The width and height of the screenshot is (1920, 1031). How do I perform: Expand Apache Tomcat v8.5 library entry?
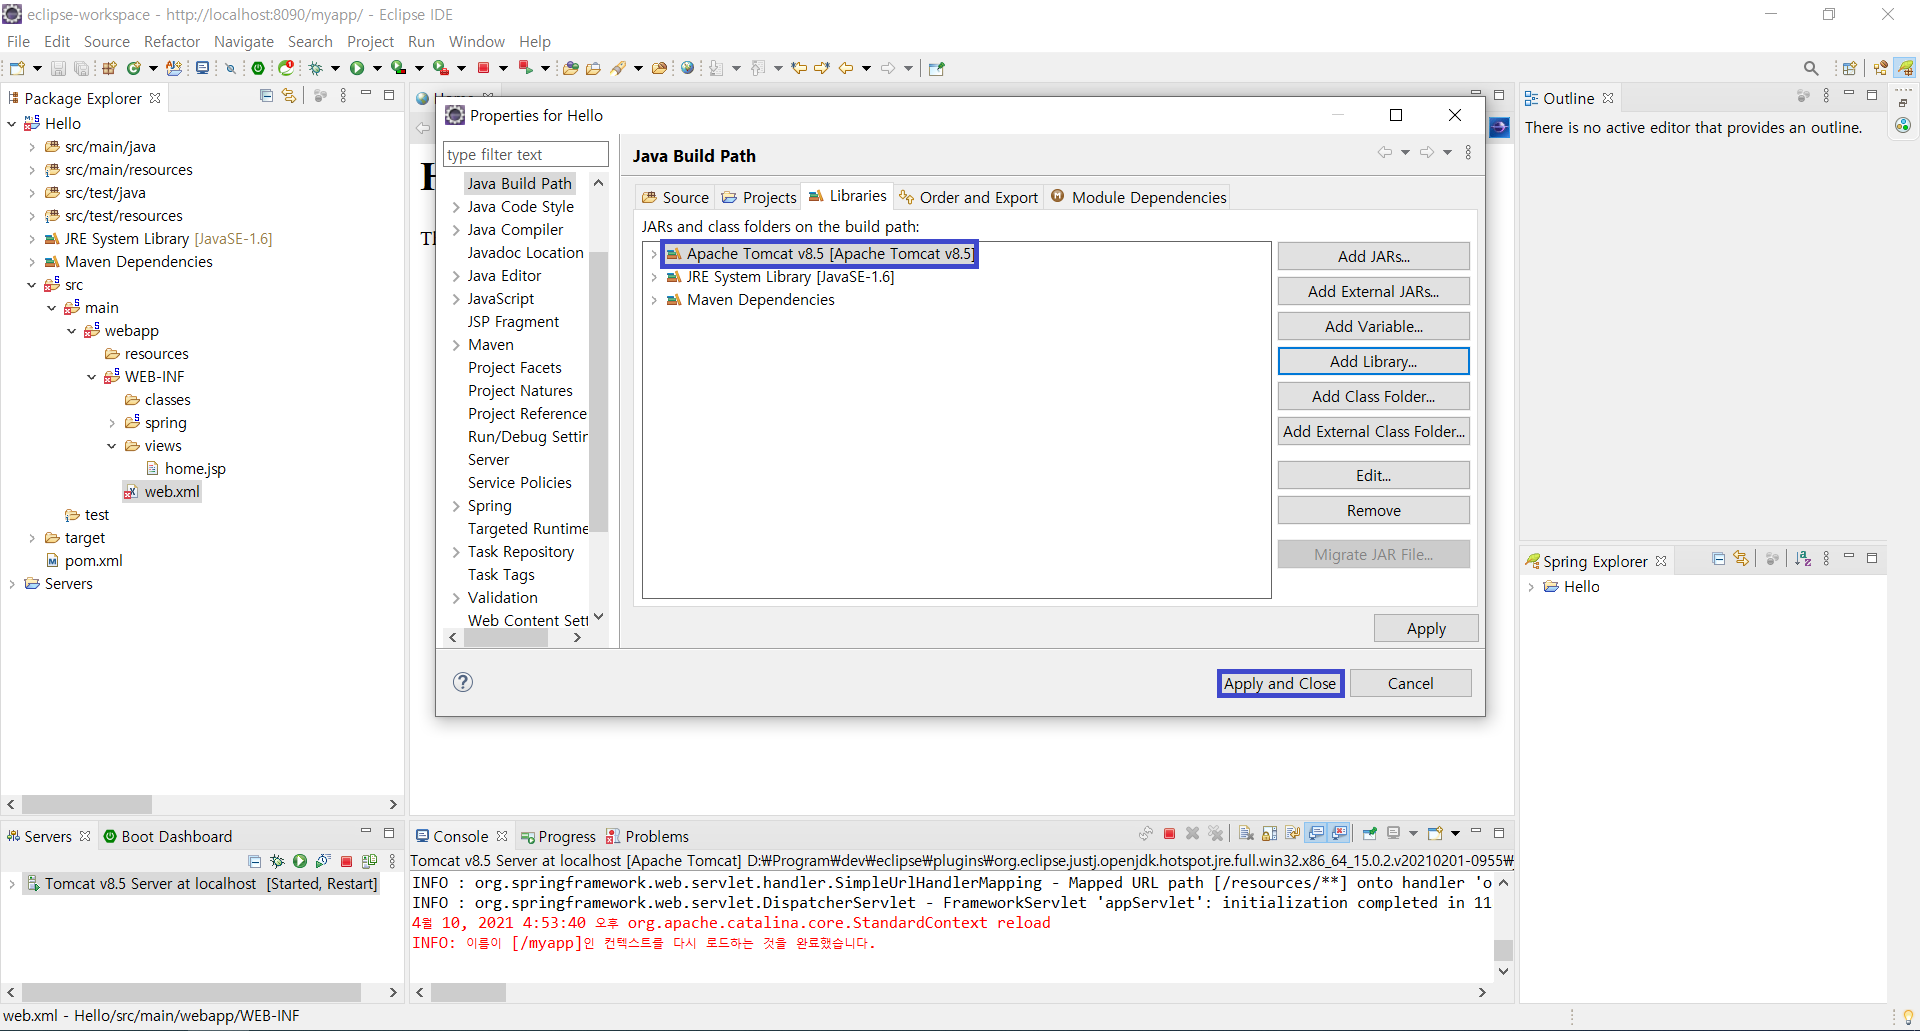654,254
